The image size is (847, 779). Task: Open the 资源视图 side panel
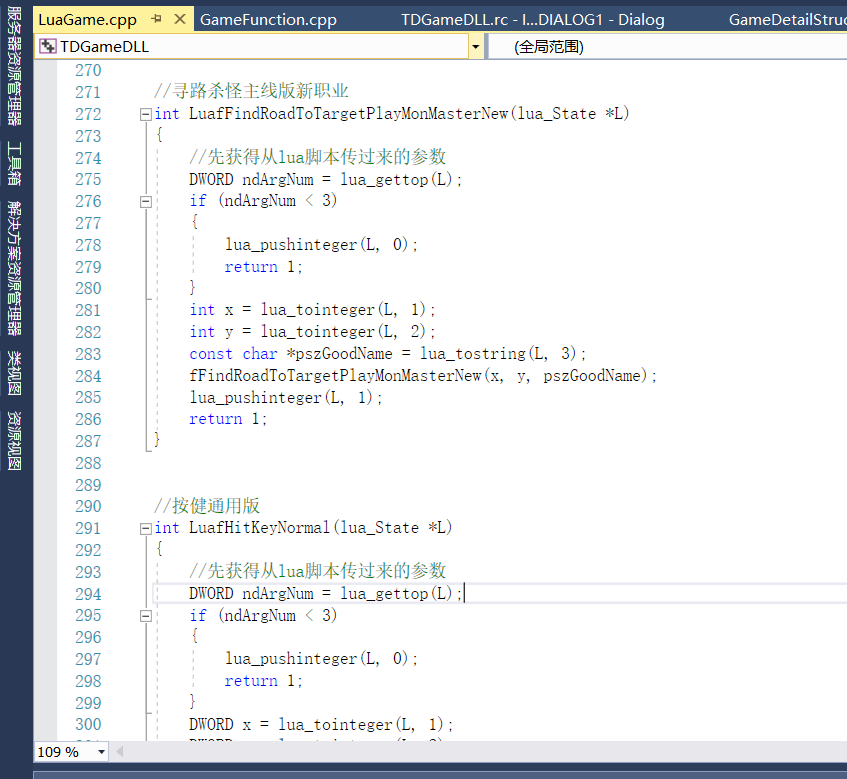coord(14,439)
